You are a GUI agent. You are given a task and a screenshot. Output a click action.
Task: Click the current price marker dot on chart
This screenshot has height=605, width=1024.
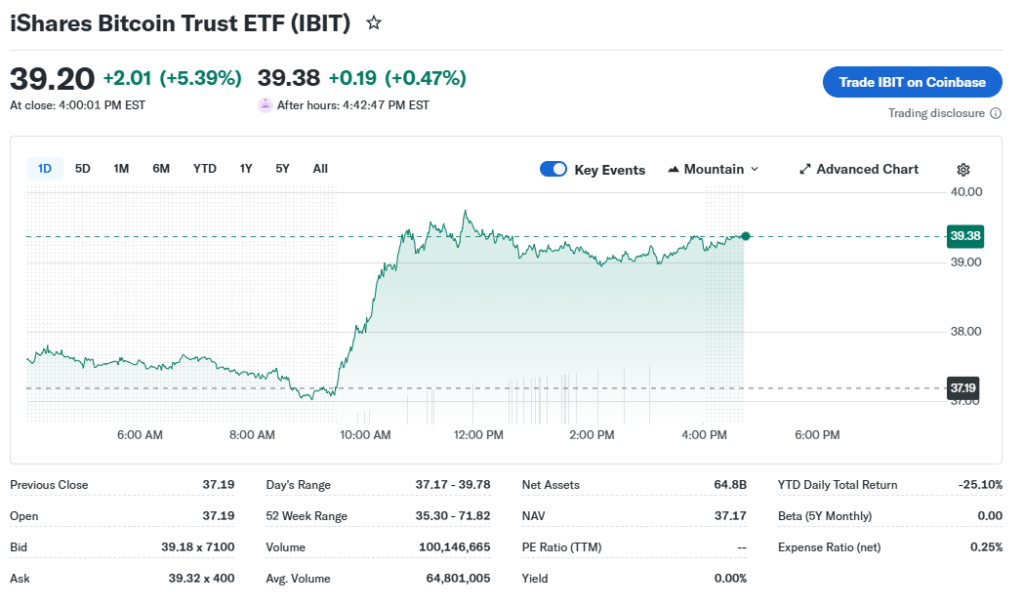coord(745,236)
